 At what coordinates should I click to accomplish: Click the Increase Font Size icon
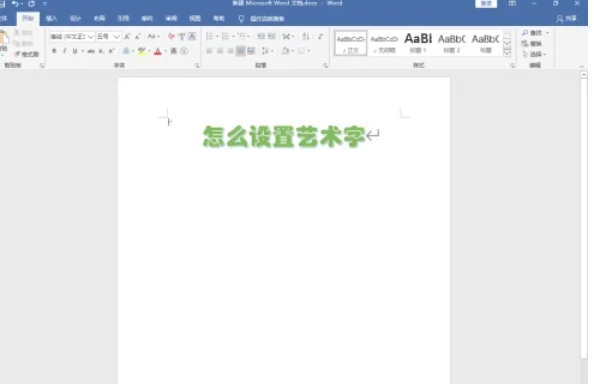pyautogui.click(x=128, y=36)
